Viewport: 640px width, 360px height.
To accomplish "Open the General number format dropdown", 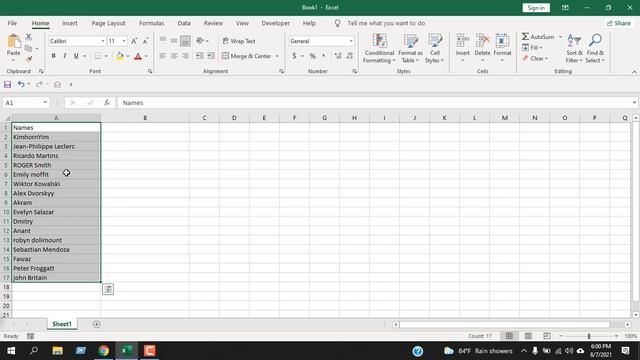I will tap(351, 41).
